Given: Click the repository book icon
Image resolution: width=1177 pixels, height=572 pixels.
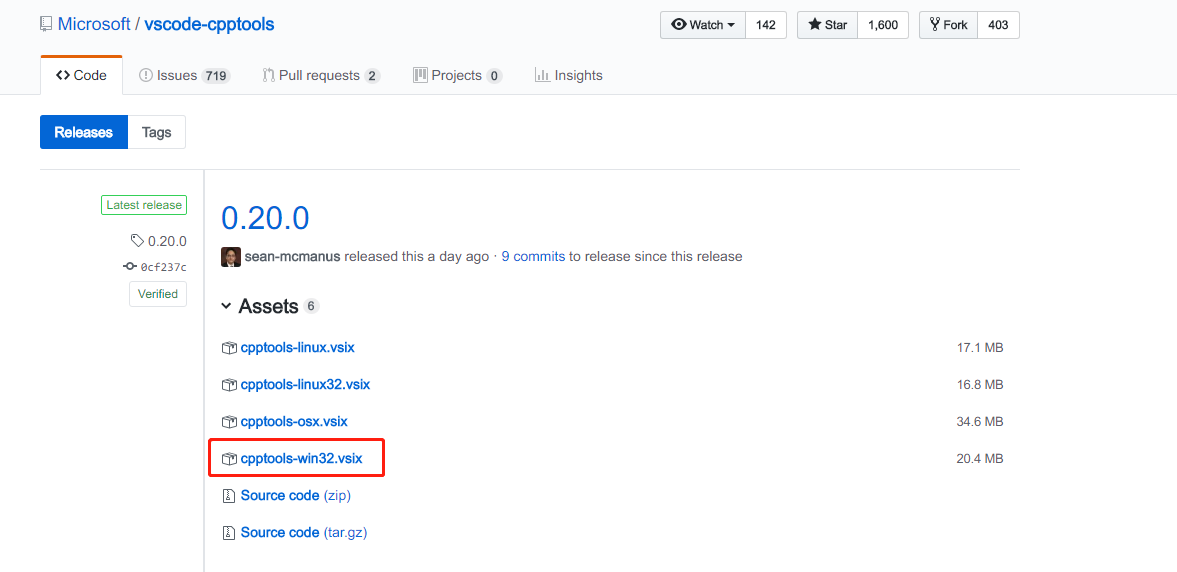Looking at the screenshot, I should coord(46,25).
